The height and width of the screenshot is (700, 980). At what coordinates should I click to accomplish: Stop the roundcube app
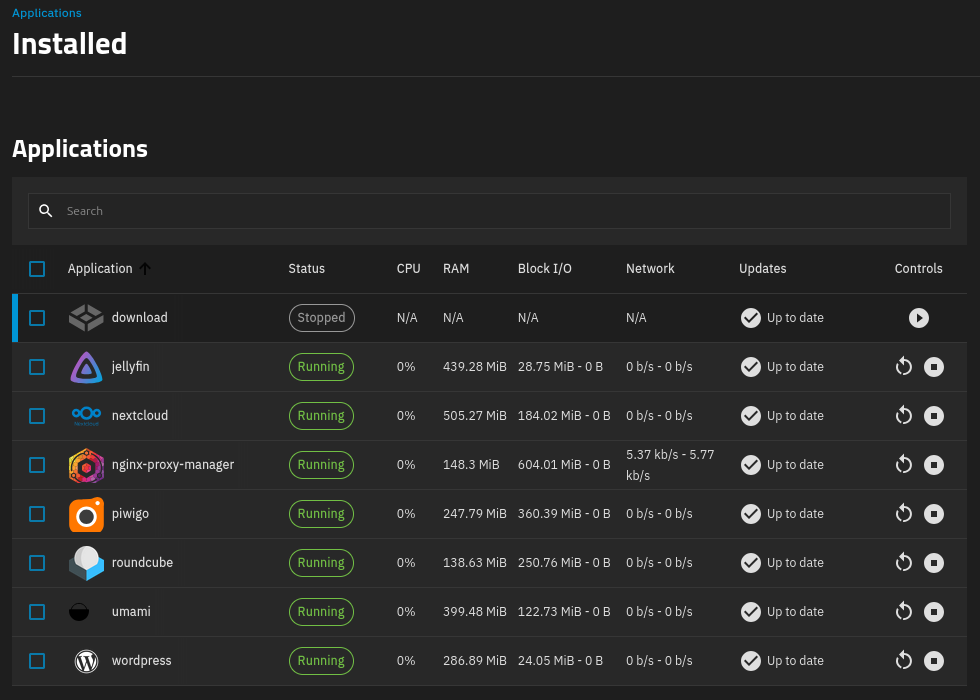[933, 562]
